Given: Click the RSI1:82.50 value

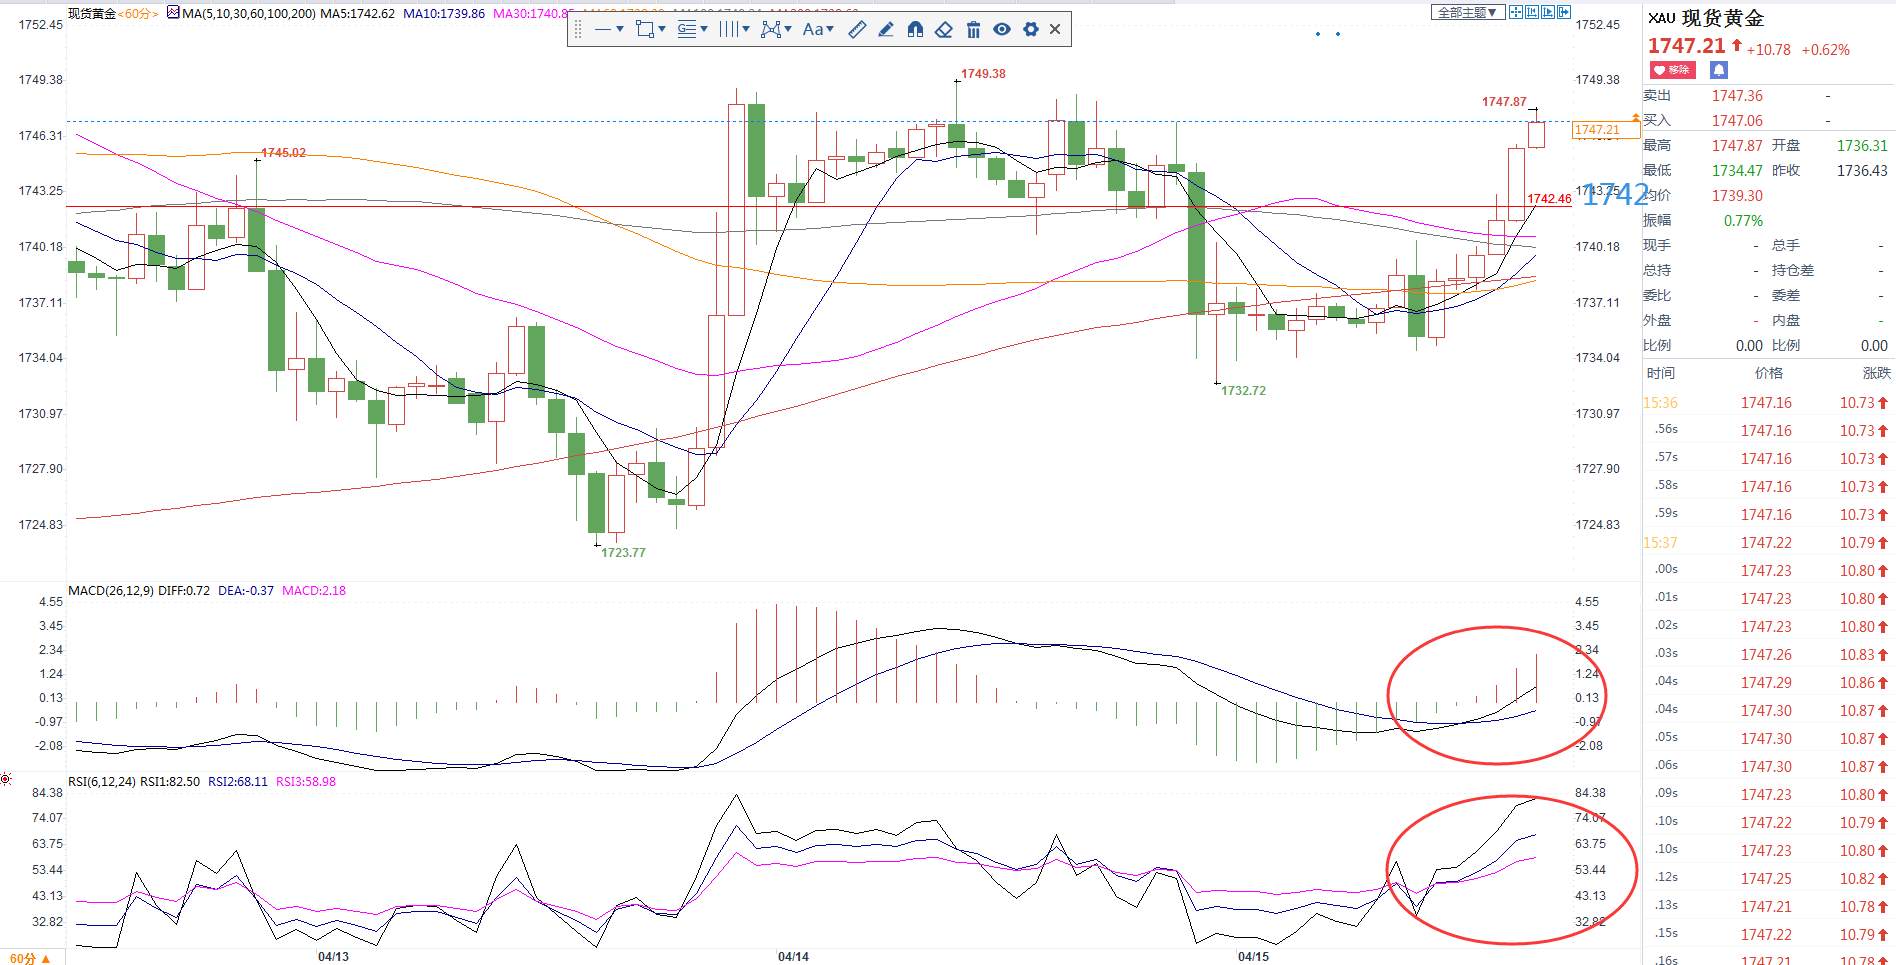Looking at the screenshot, I should coord(170,782).
